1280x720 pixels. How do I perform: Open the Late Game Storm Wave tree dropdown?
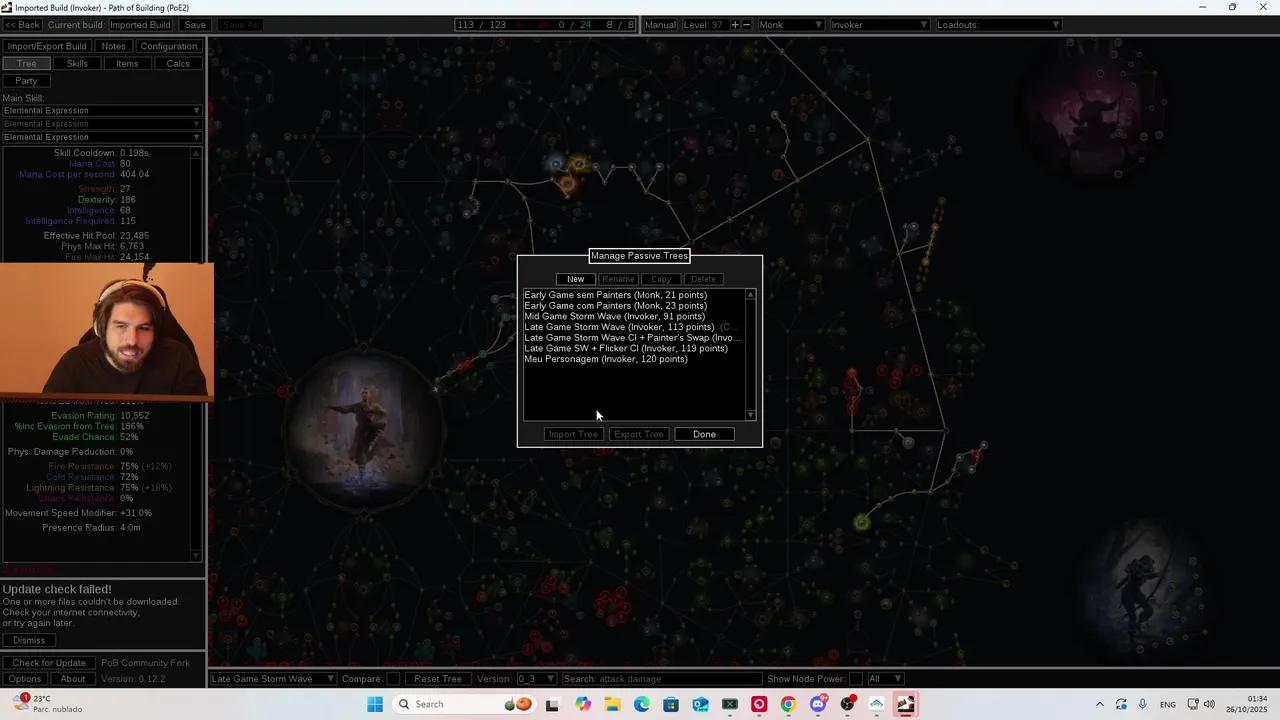[273, 679]
